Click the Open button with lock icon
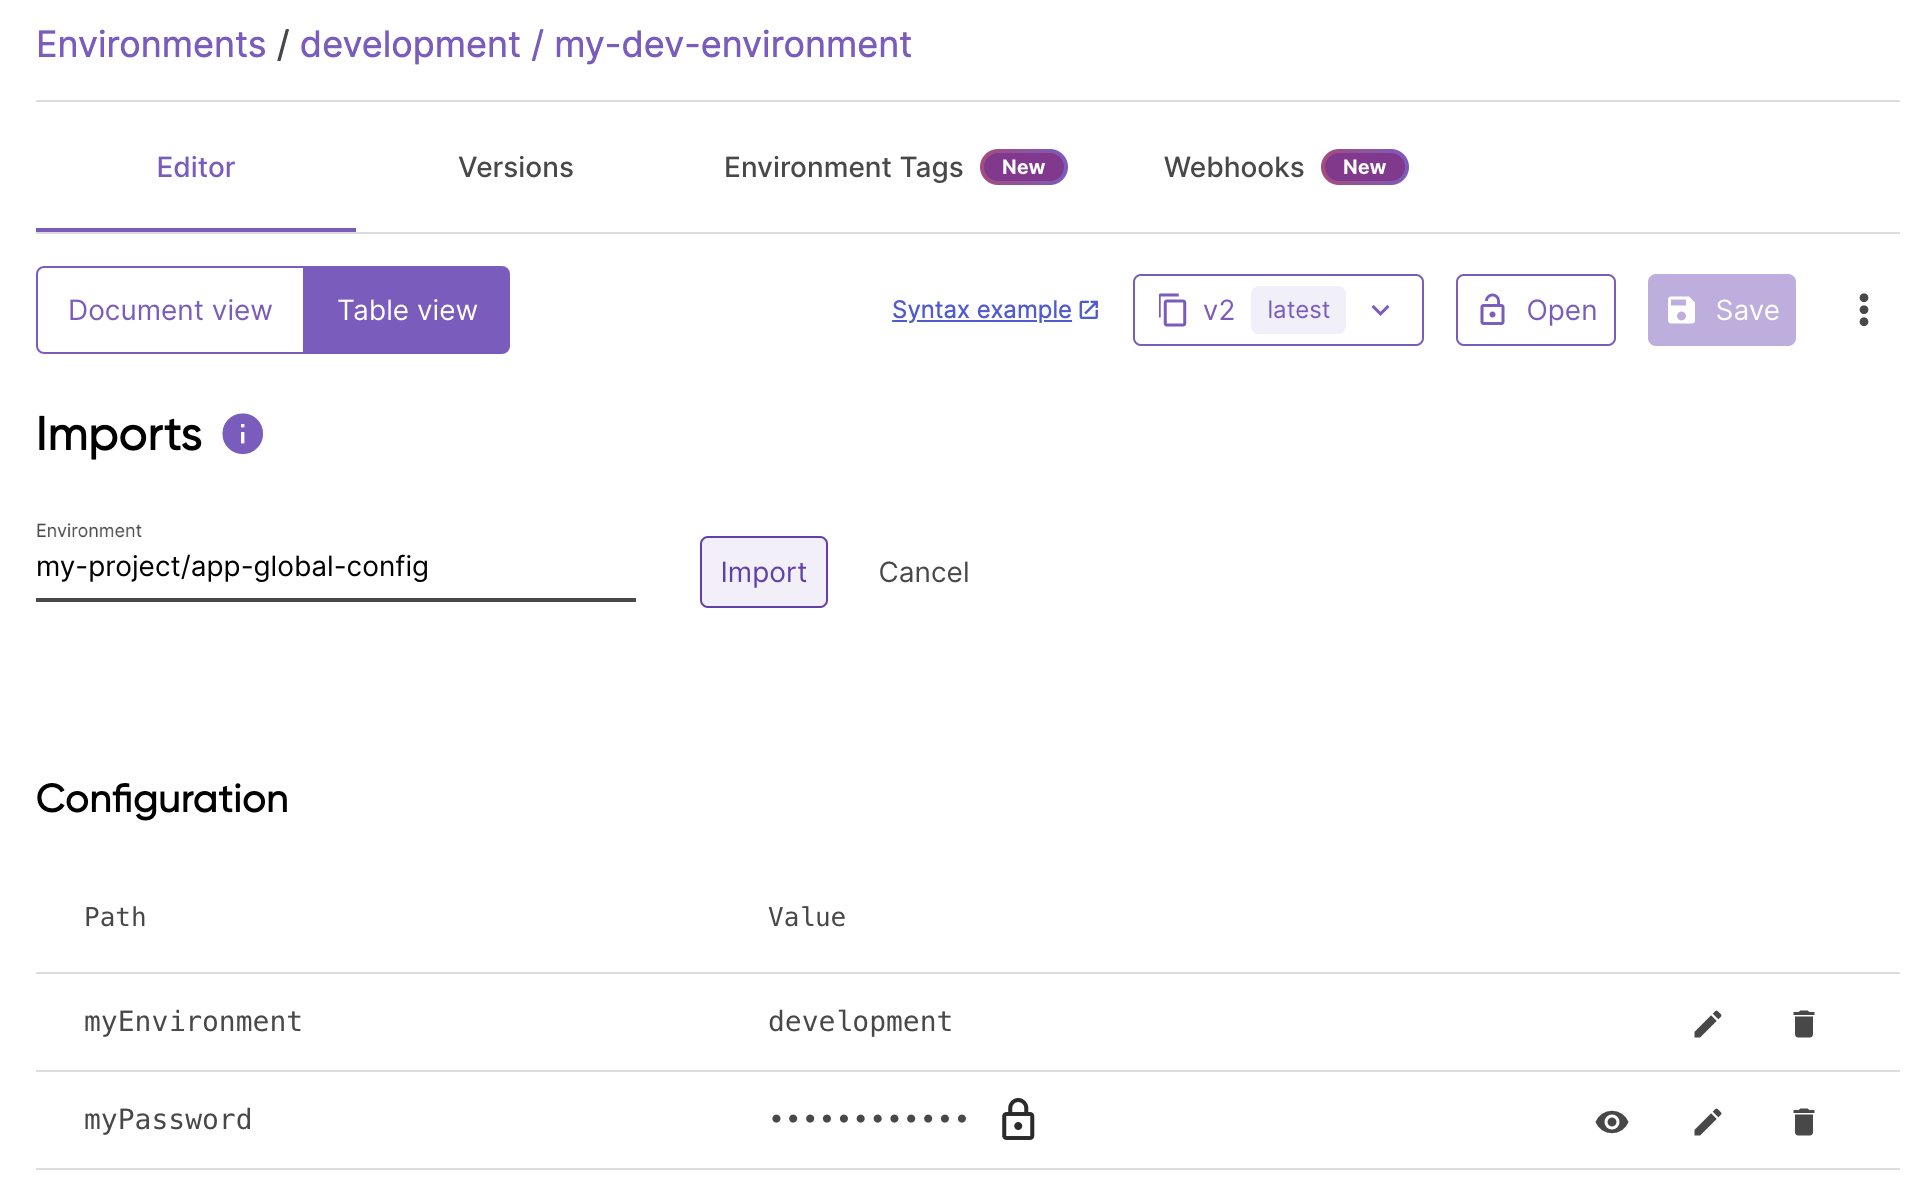The image size is (1930, 1190). [1536, 310]
